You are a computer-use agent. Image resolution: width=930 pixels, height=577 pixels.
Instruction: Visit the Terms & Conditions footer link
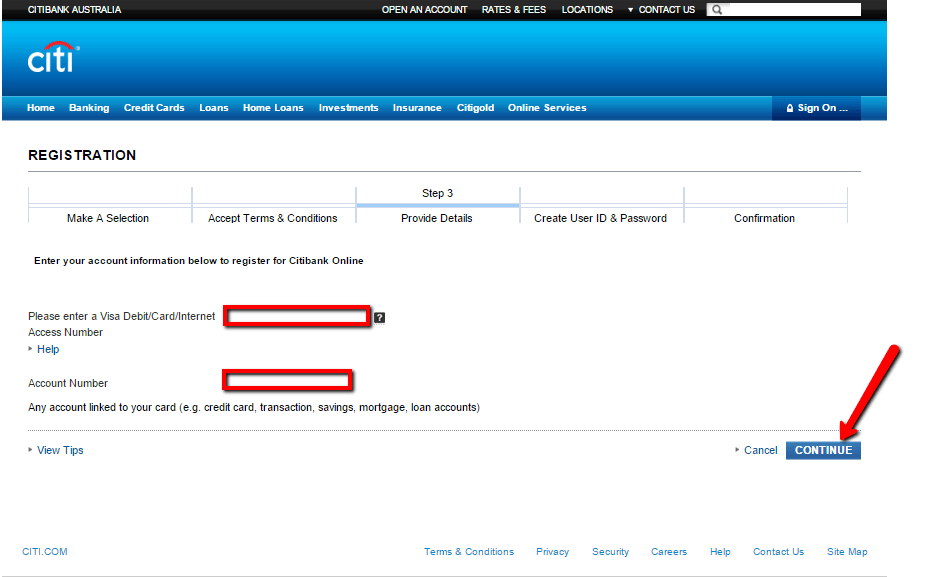point(469,551)
